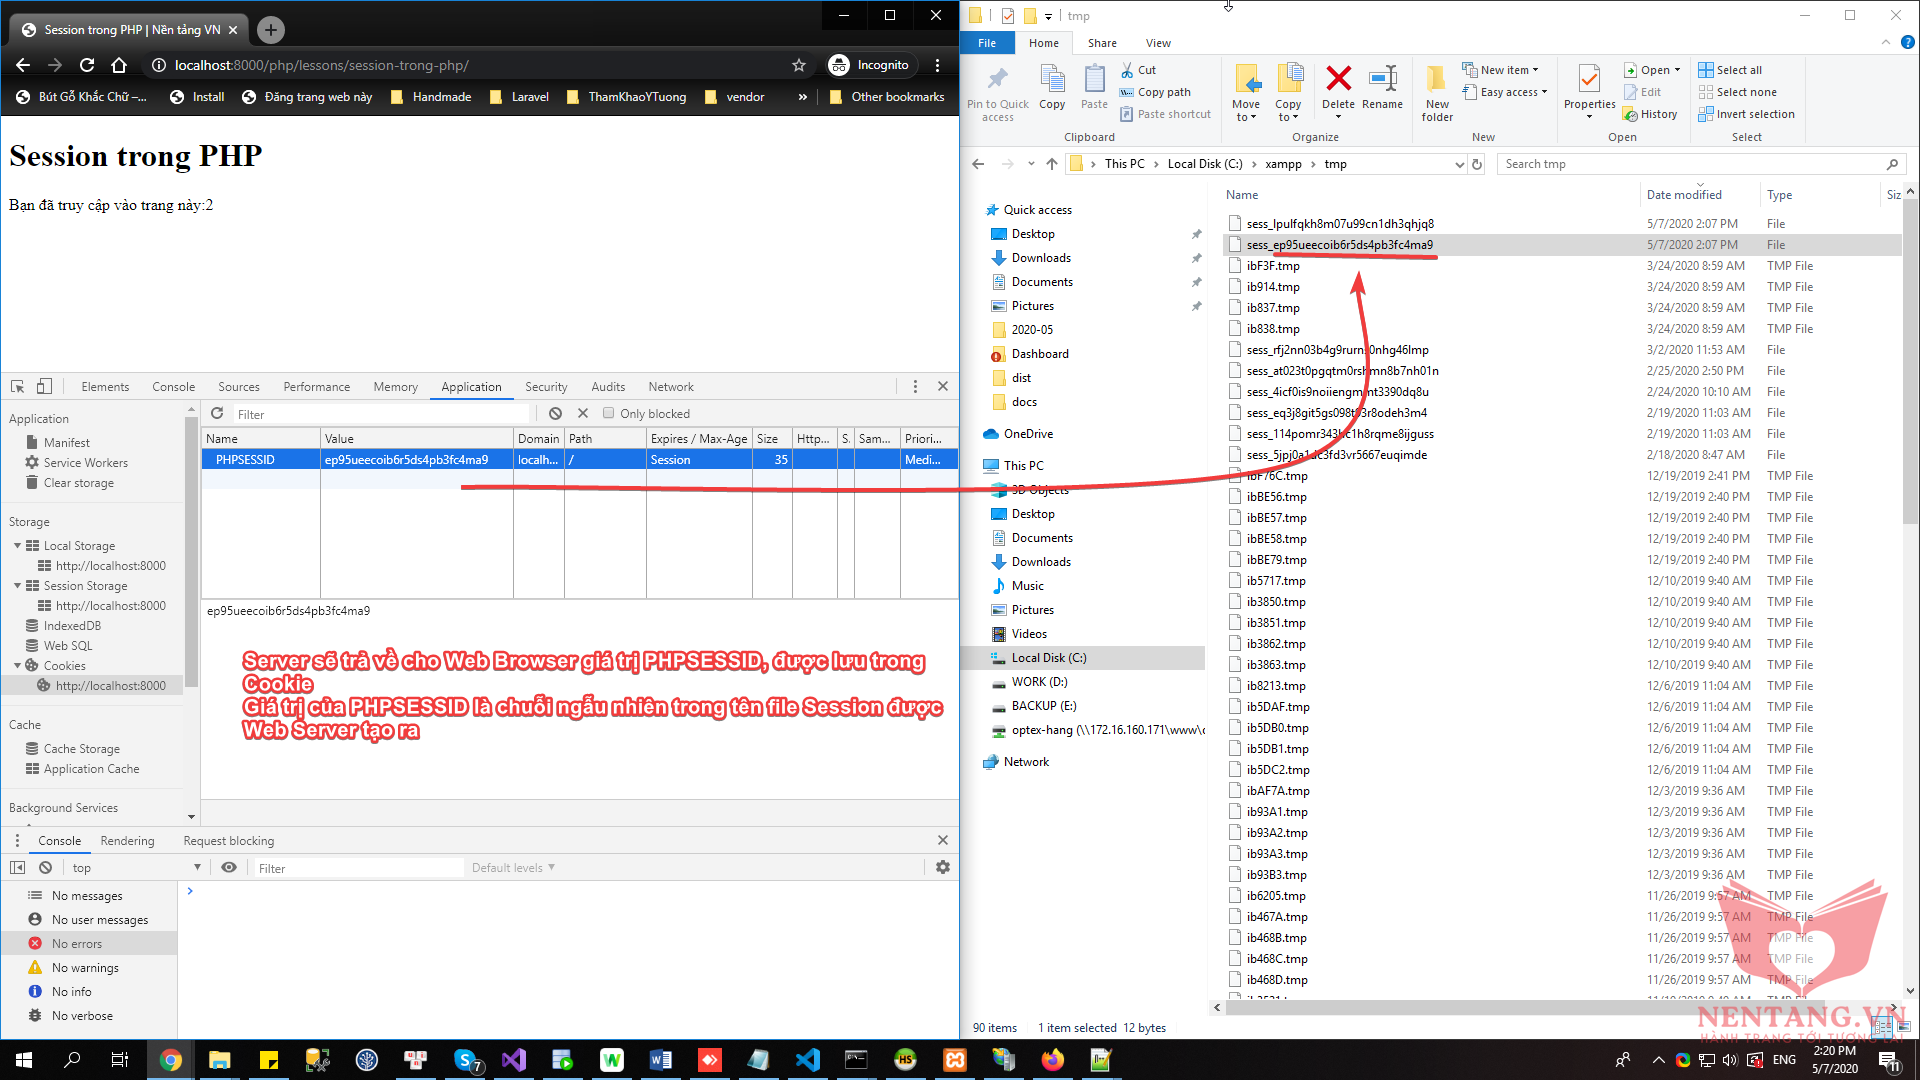Click the Search tmp input field
This screenshot has width=1920, height=1080.
(x=1690, y=164)
